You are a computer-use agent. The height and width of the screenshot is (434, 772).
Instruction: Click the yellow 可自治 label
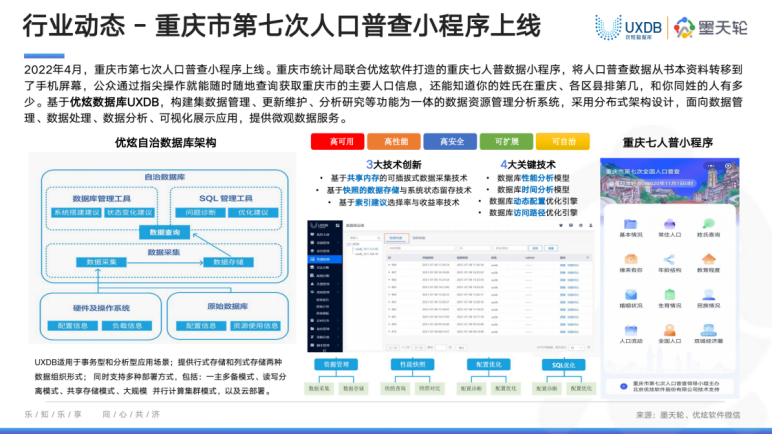(563, 141)
